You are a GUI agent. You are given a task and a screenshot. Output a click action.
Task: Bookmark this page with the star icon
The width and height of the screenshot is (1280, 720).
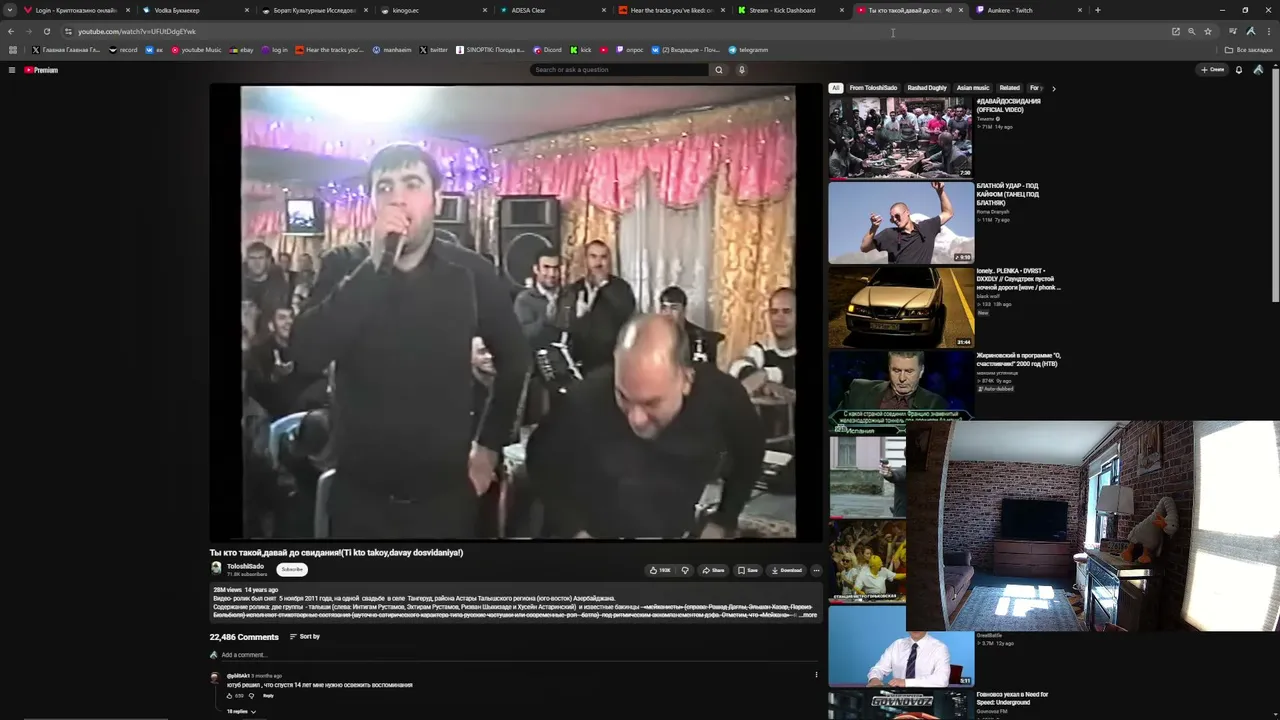coord(1208,31)
